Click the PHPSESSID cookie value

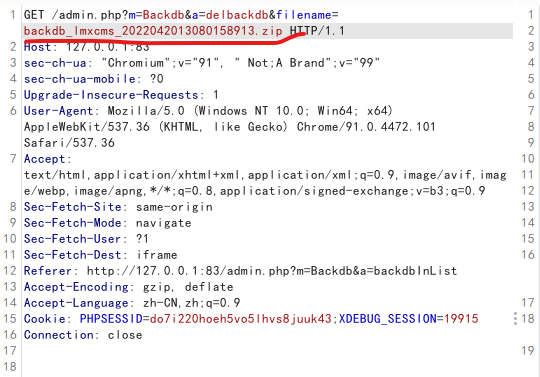tap(241, 319)
